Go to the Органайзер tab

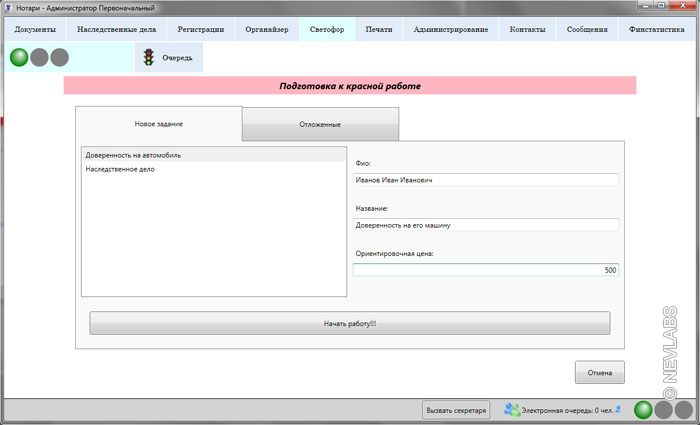coord(266,29)
